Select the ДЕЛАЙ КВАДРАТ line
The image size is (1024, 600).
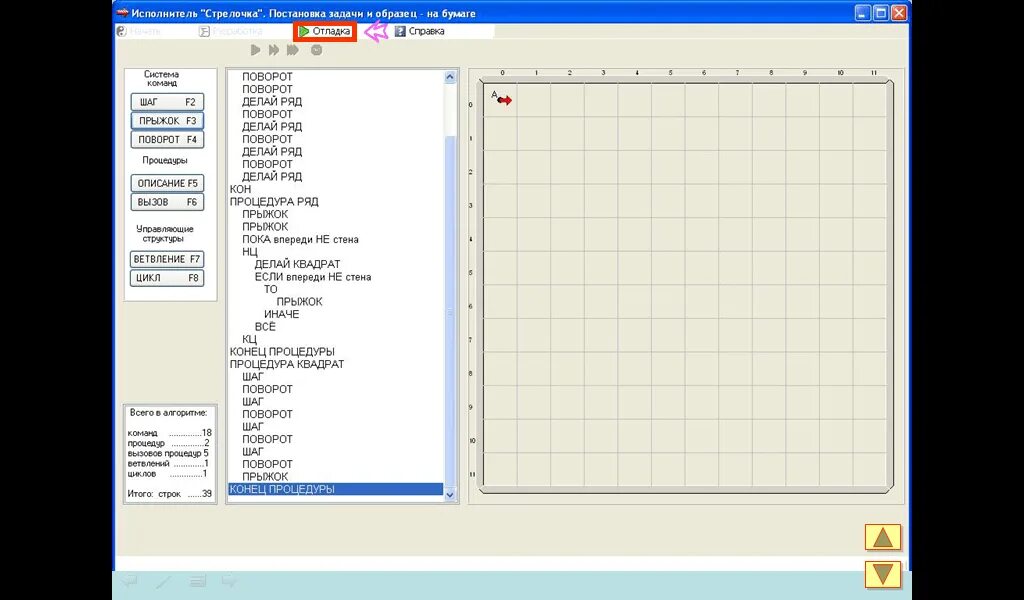click(297, 264)
